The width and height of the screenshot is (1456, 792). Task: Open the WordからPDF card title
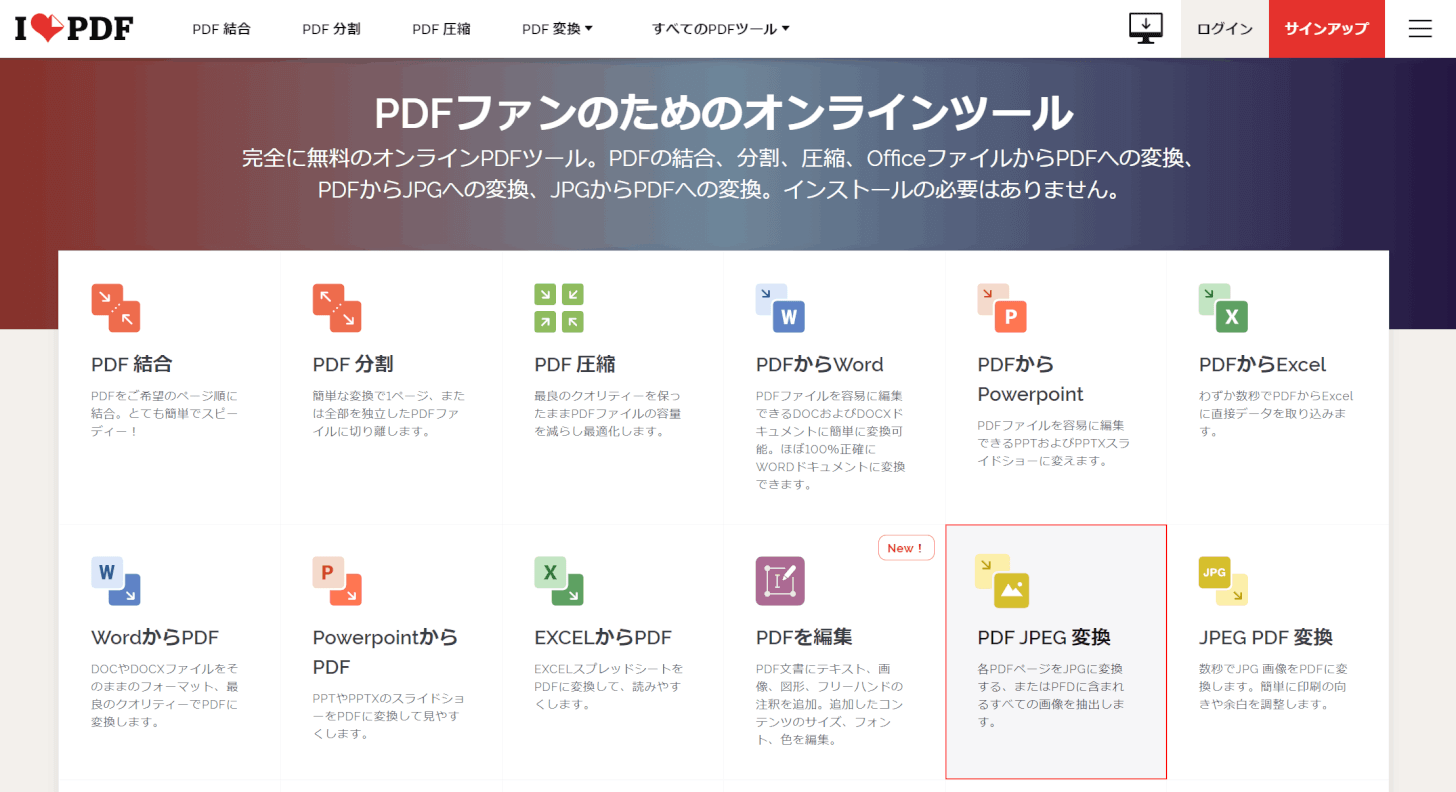tap(155, 637)
